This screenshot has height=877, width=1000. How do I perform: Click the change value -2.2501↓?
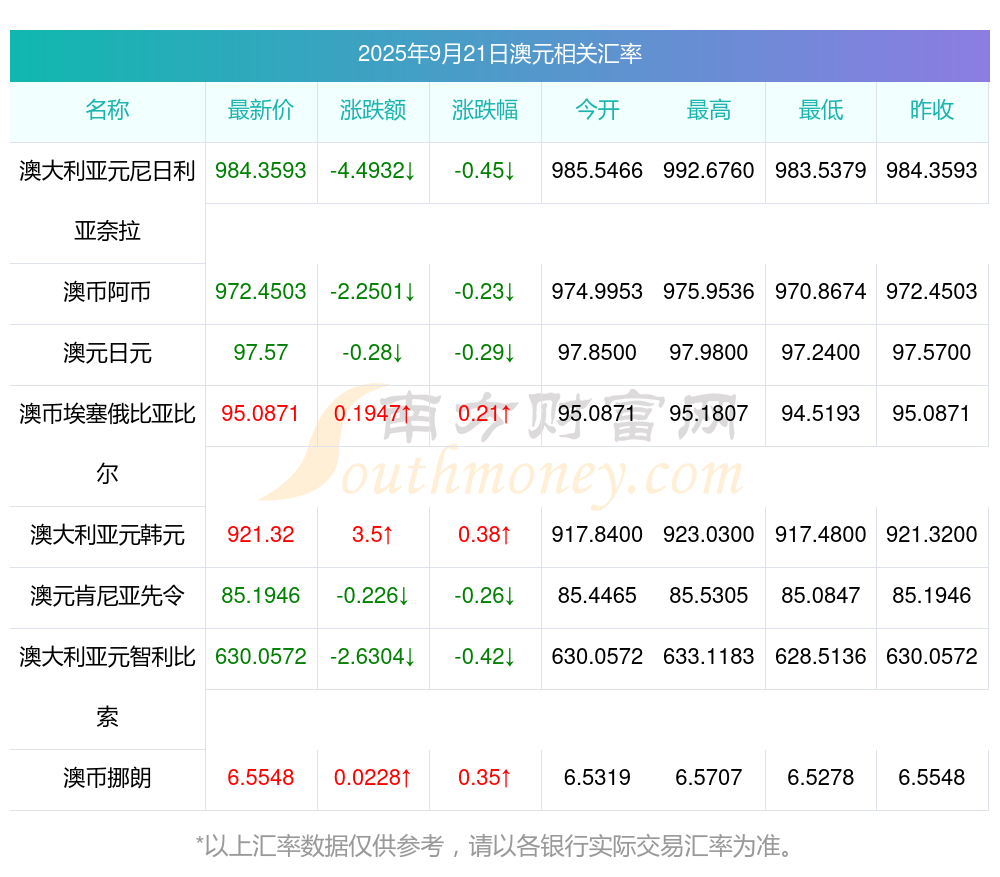pos(373,291)
